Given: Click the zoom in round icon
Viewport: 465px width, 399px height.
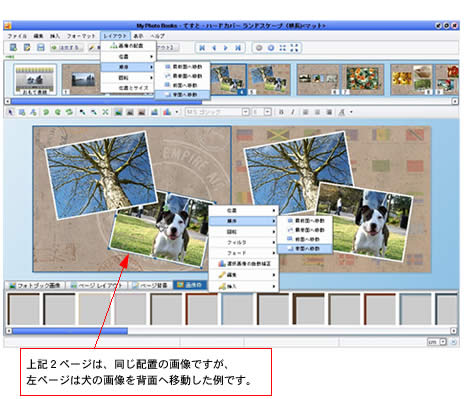Looking at the screenshot, I should [x=271, y=48].
